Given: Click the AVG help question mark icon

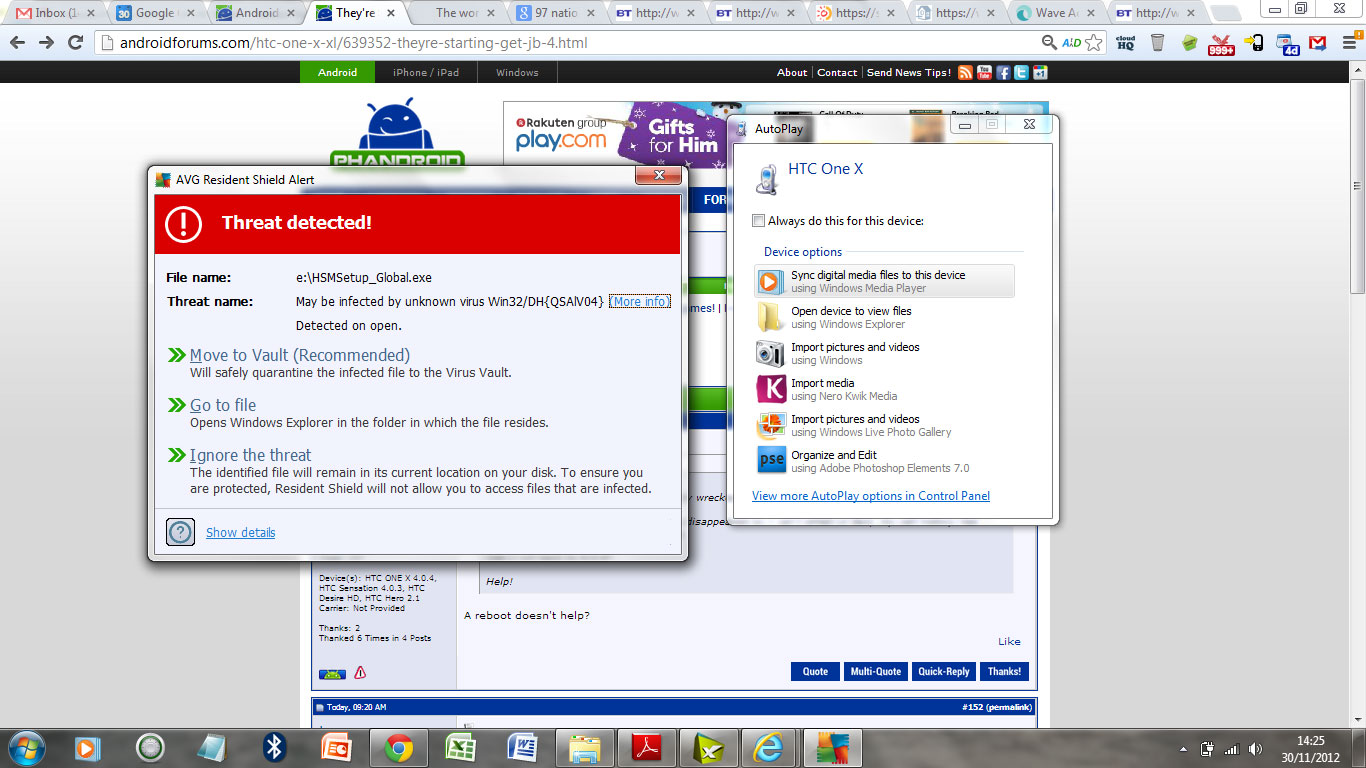Looking at the screenshot, I should coord(180,532).
